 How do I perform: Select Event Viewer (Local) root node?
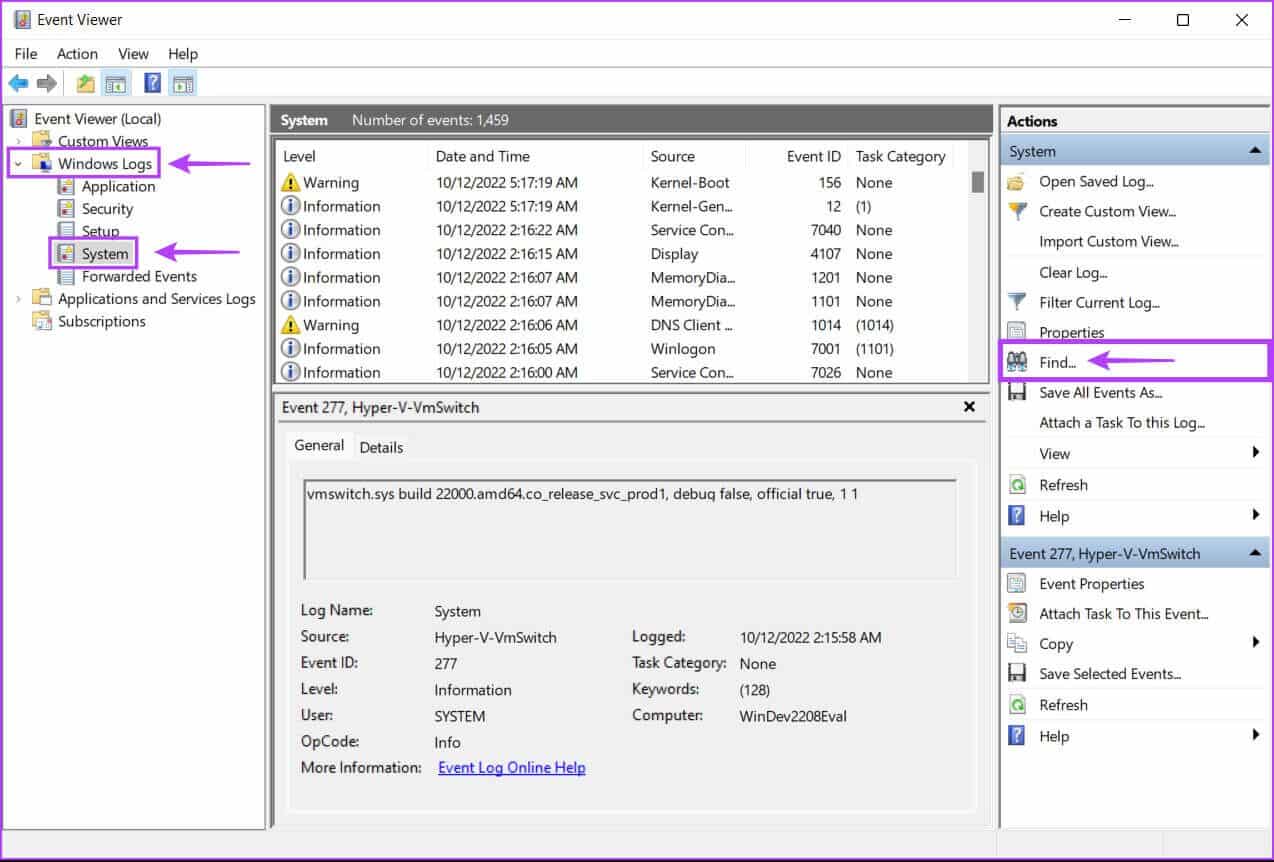tap(97, 118)
